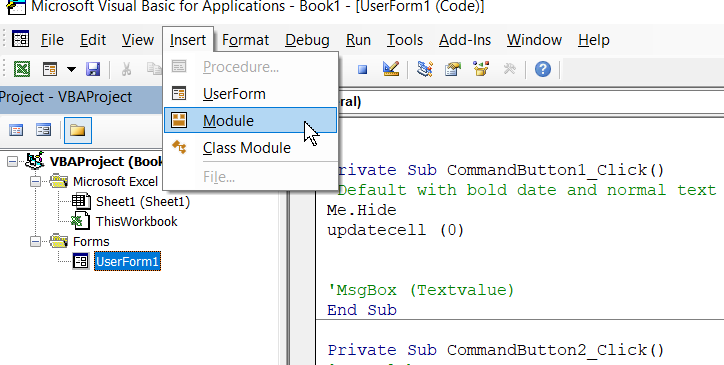724x365 pixels.
Task: Click first 'End Sub' code line
Action: click(362, 310)
